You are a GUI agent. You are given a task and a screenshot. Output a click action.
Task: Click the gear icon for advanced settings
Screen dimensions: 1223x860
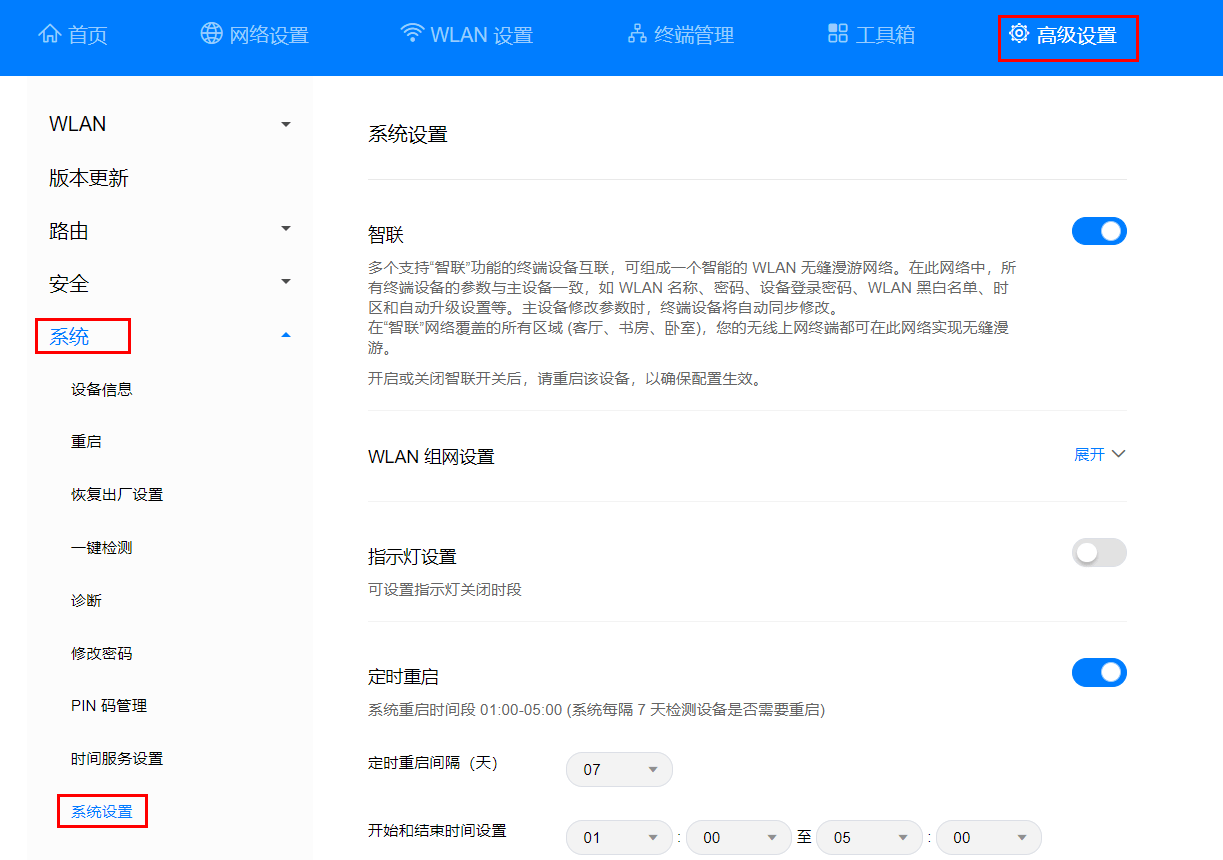1019,34
